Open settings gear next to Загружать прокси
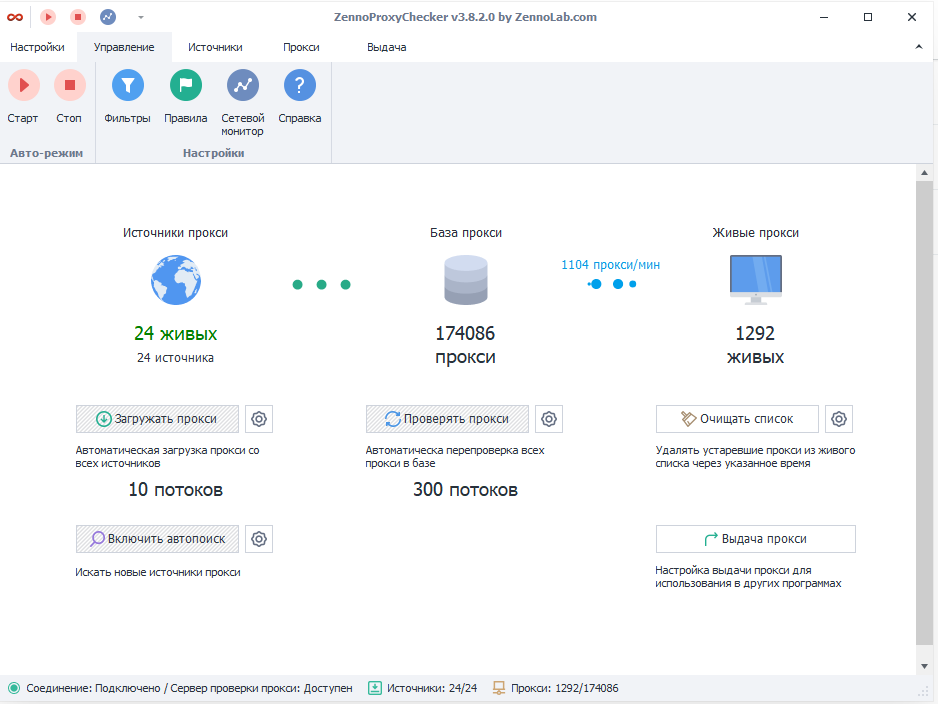The height and width of the screenshot is (704, 938). [259, 419]
